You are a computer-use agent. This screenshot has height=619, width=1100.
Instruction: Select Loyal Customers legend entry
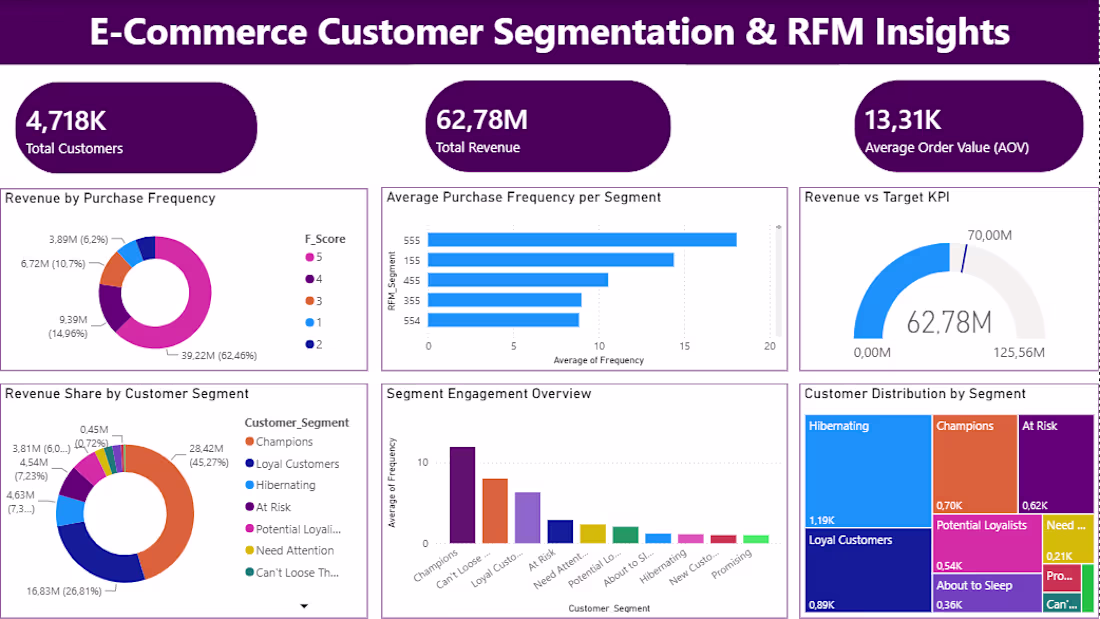(292, 464)
